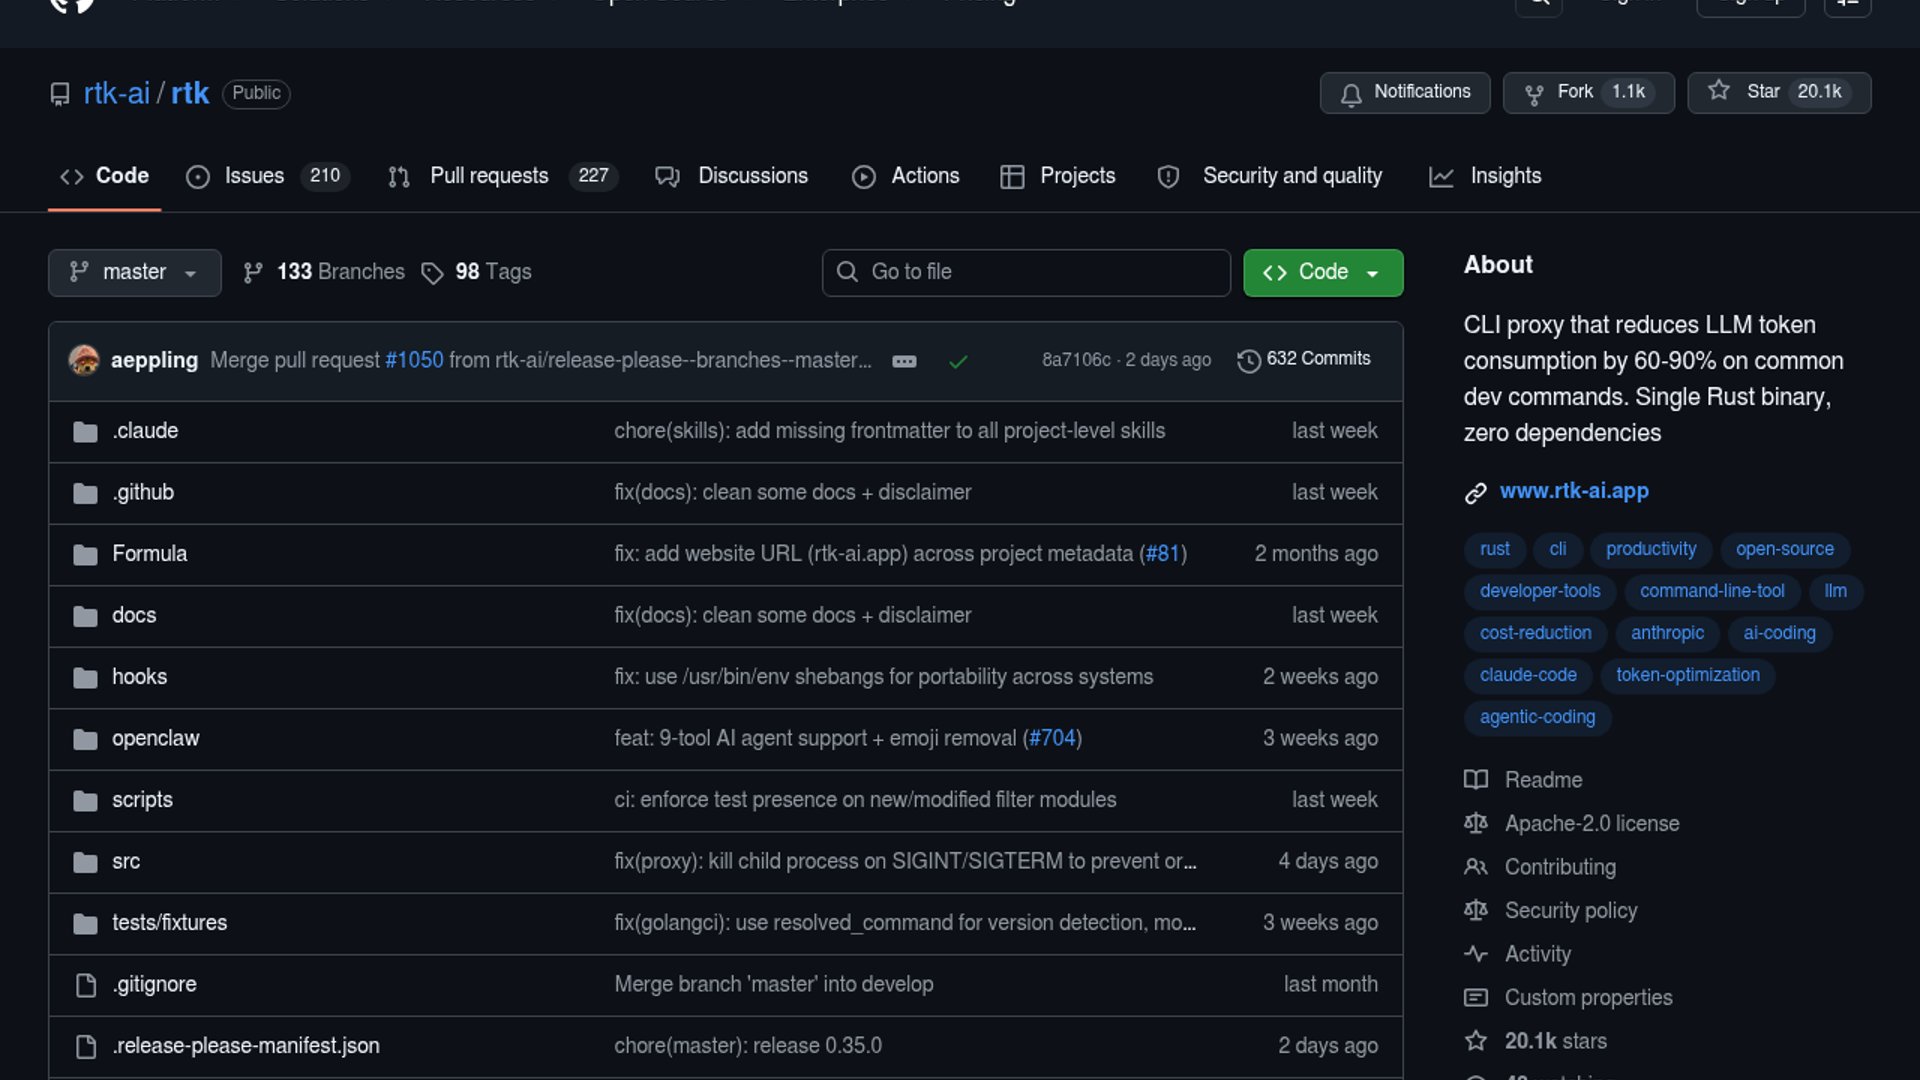This screenshot has height=1080, width=1920.
Task: Open the master branch dropdown
Action: 134,273
